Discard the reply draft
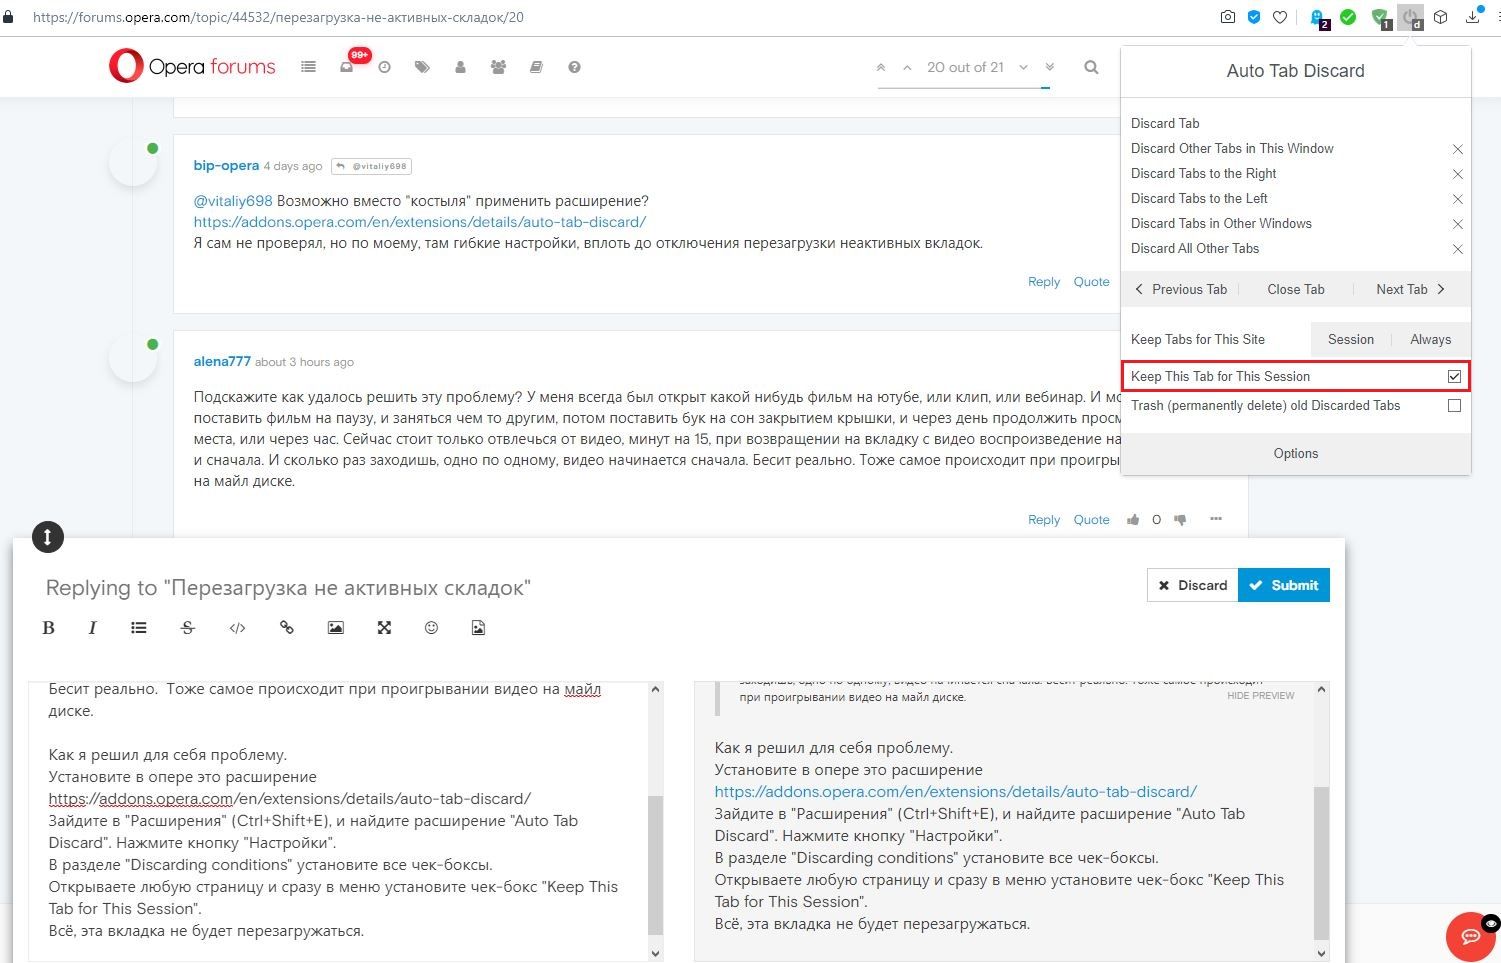The width and height of the screenshot is (1501, 963). pyautogui.click(x=1192, y=585)
